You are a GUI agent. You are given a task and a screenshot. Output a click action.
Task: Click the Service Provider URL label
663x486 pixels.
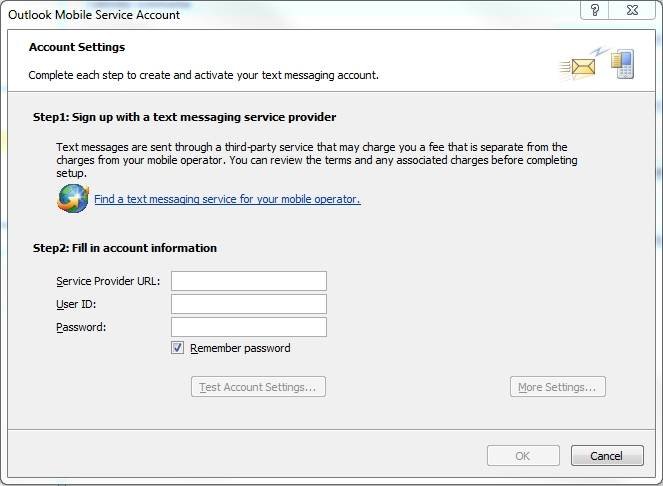pos(108,281)
